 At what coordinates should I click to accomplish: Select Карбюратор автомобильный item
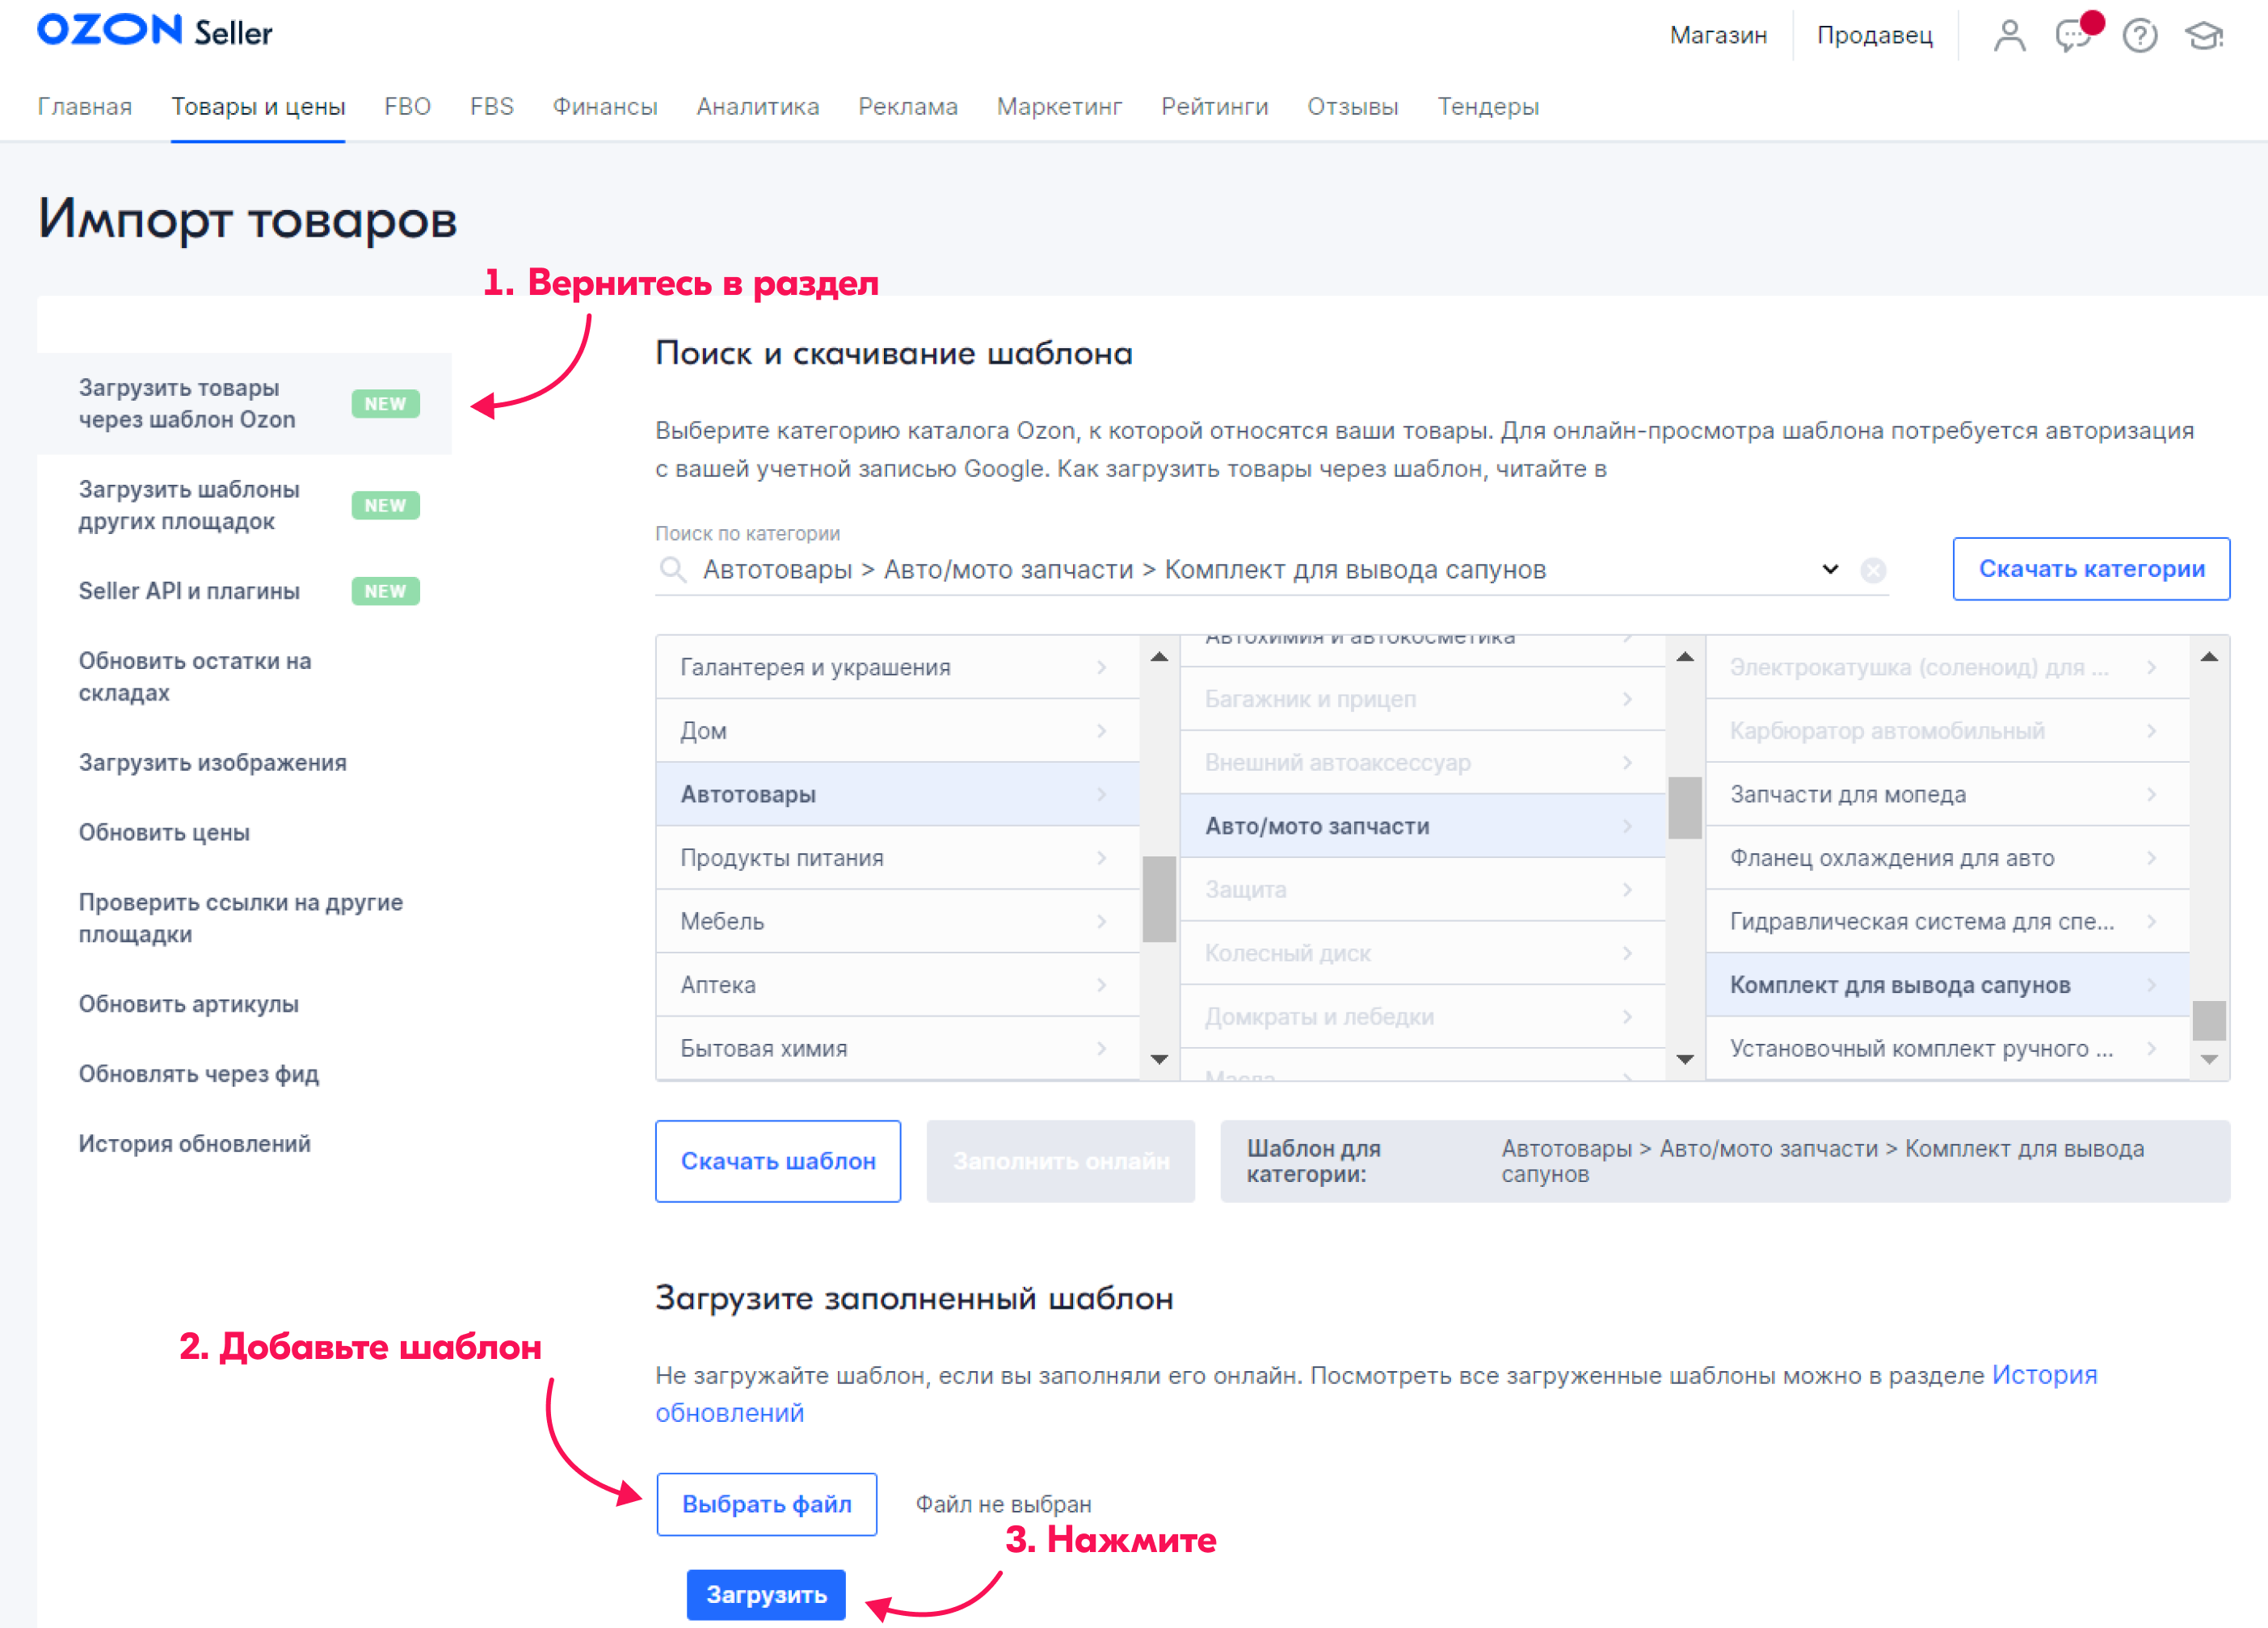pyautogui.click(x=1947, y=731)
